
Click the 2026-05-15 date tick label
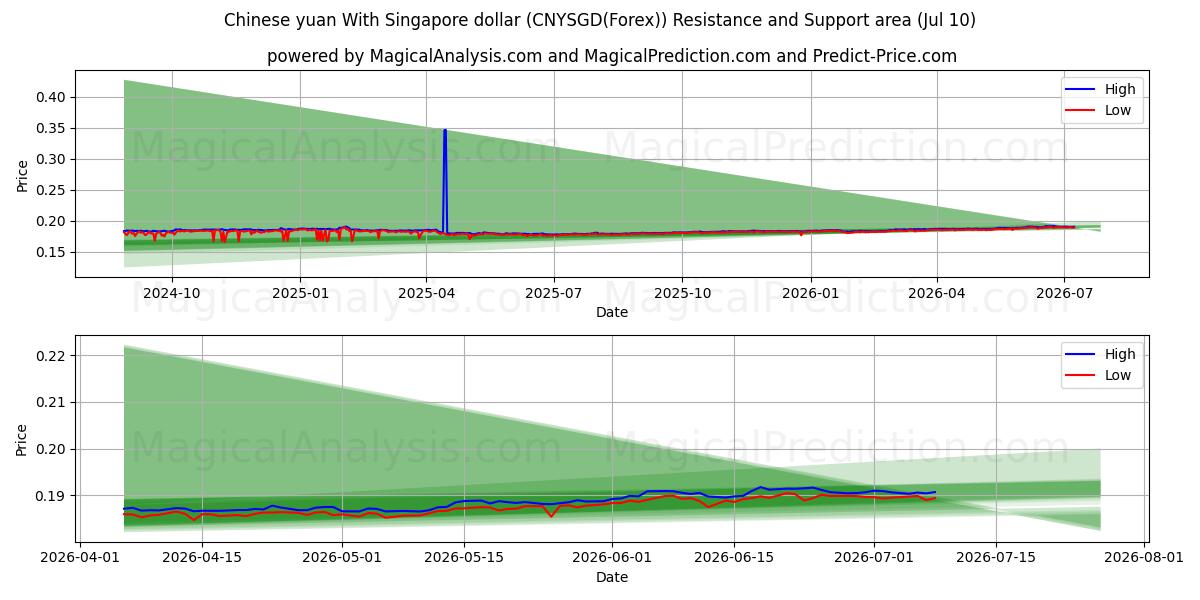(464, 558)
